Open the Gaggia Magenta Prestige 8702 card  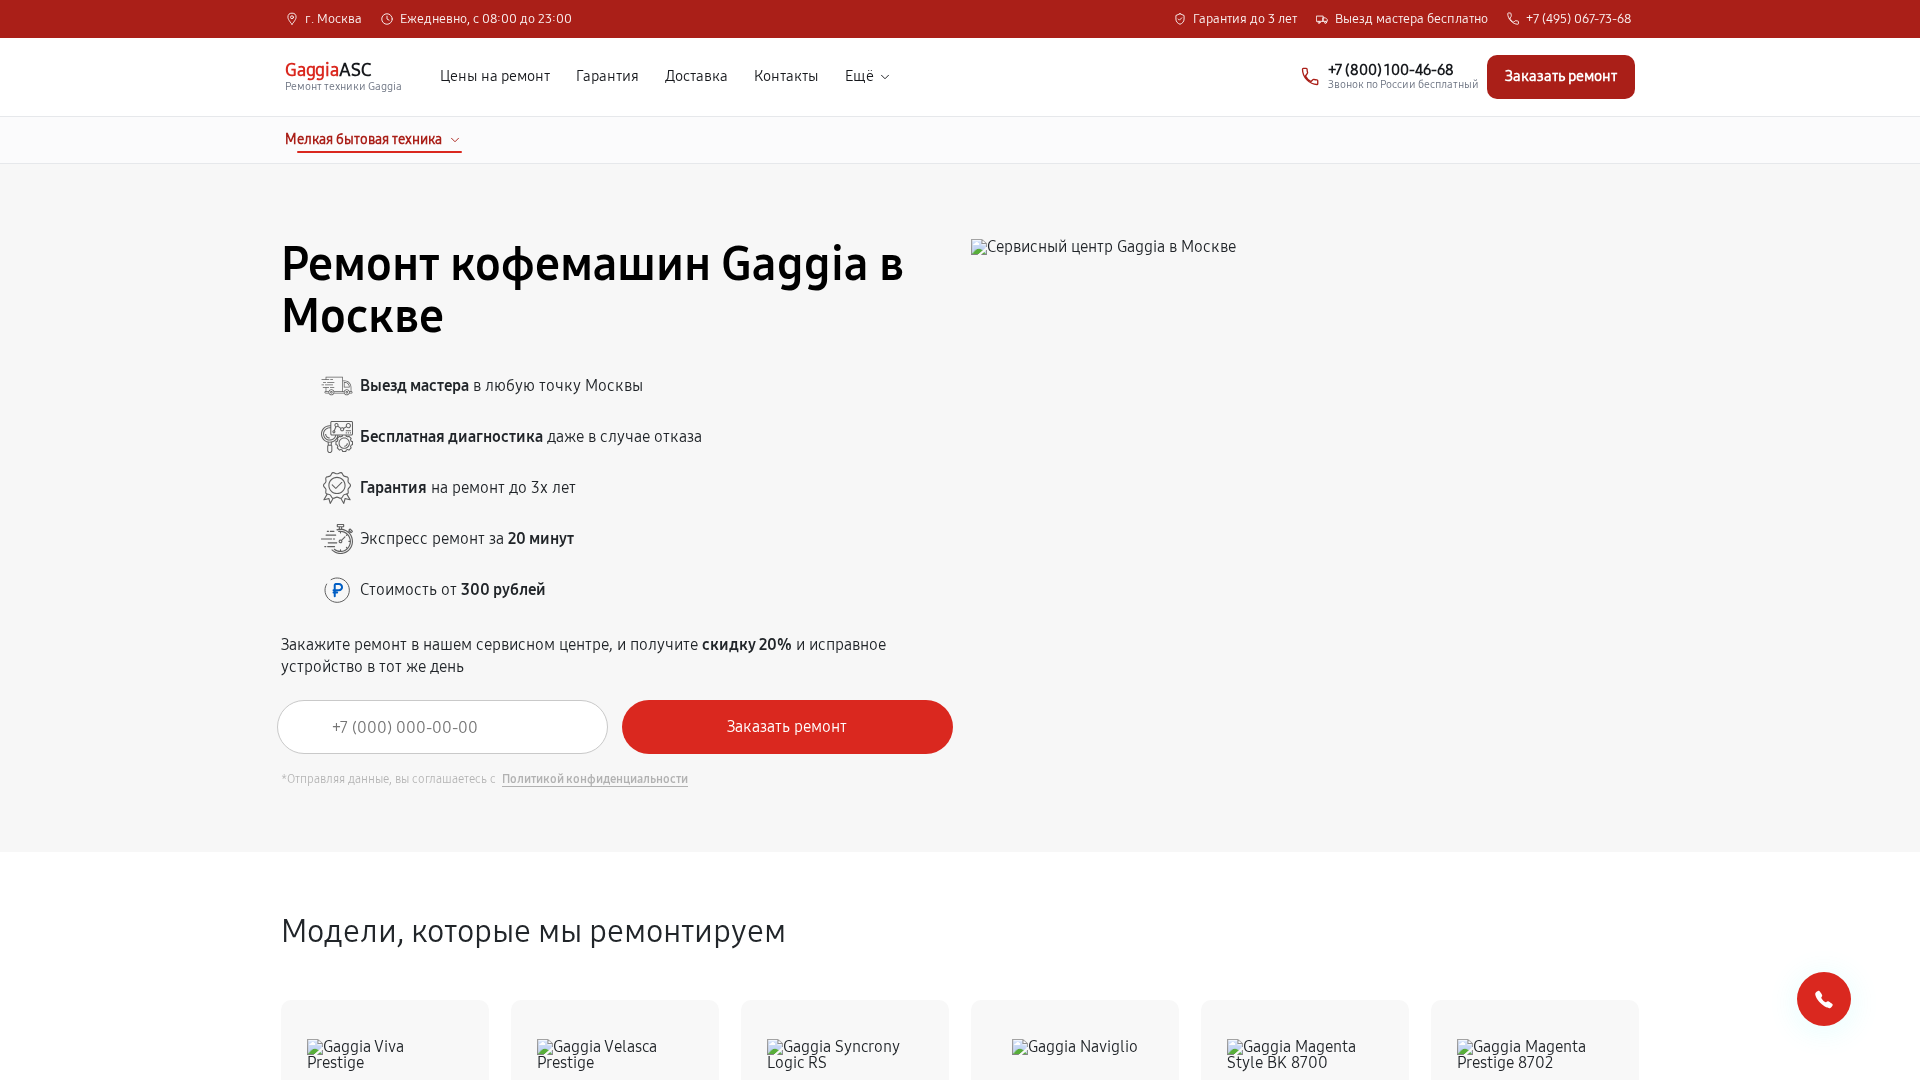pos(1535,1040)
